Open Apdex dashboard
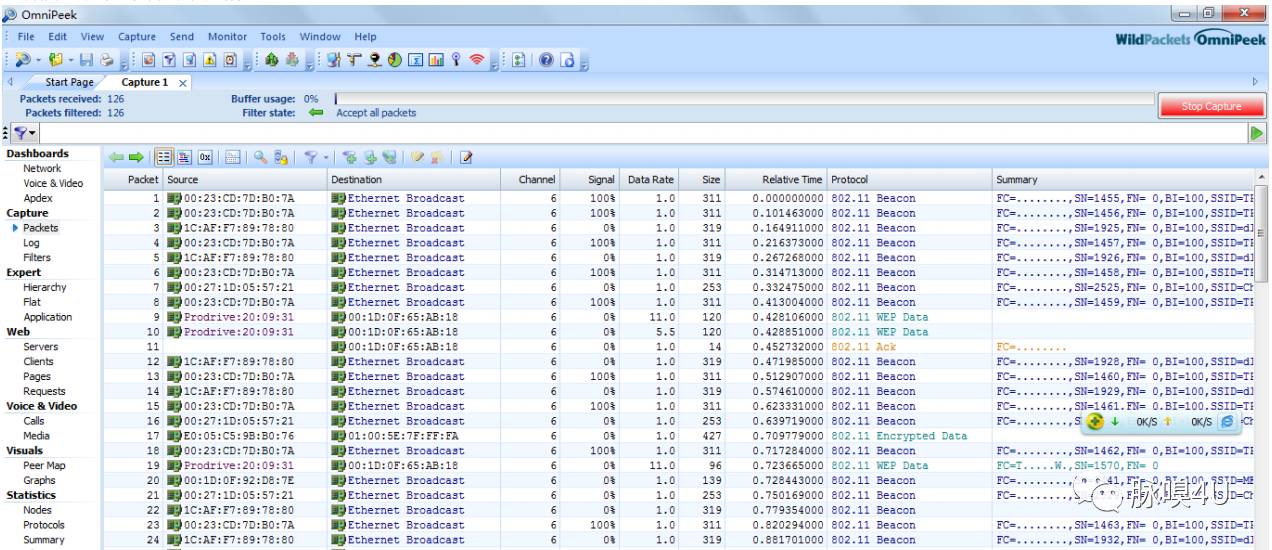The height and width of the screenshot is (550, 1272). click(x=38, y=198)
